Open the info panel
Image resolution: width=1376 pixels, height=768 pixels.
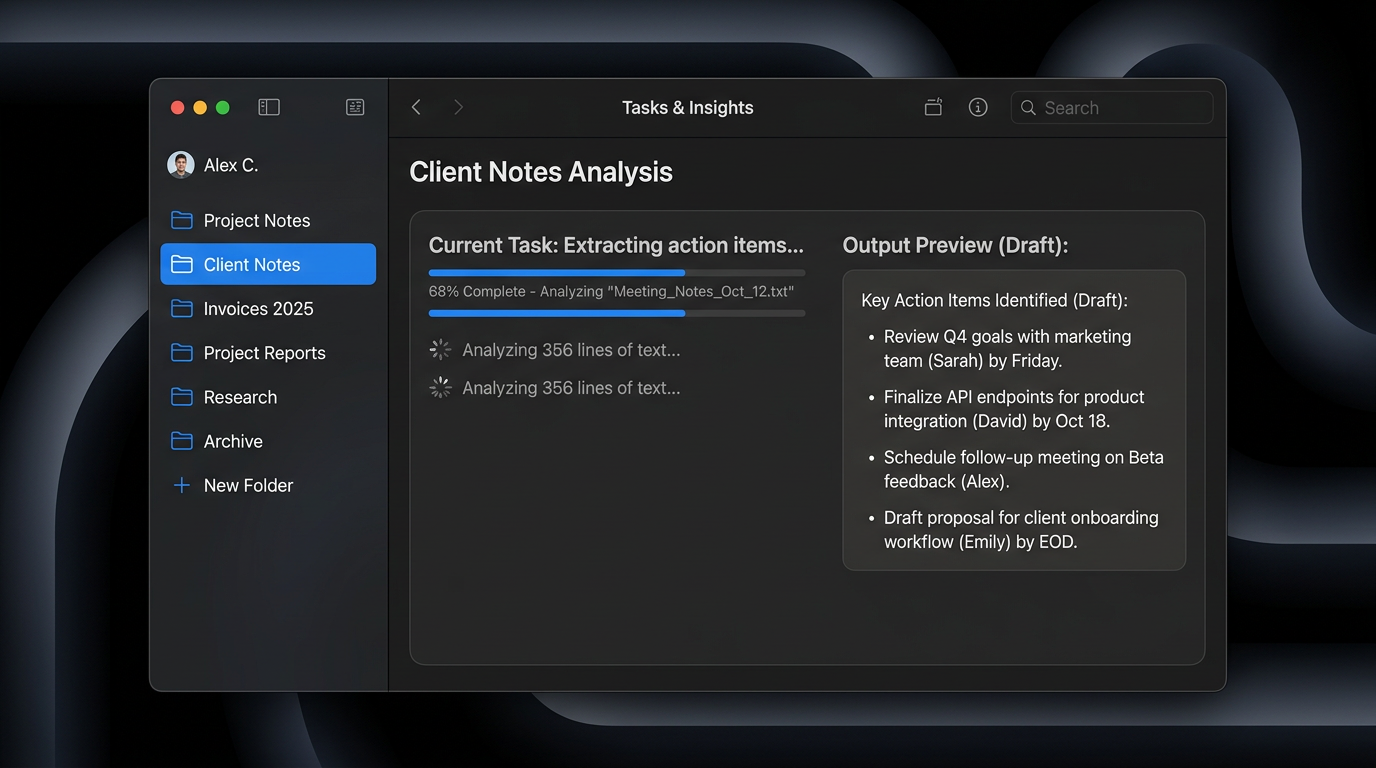point(977,107)
